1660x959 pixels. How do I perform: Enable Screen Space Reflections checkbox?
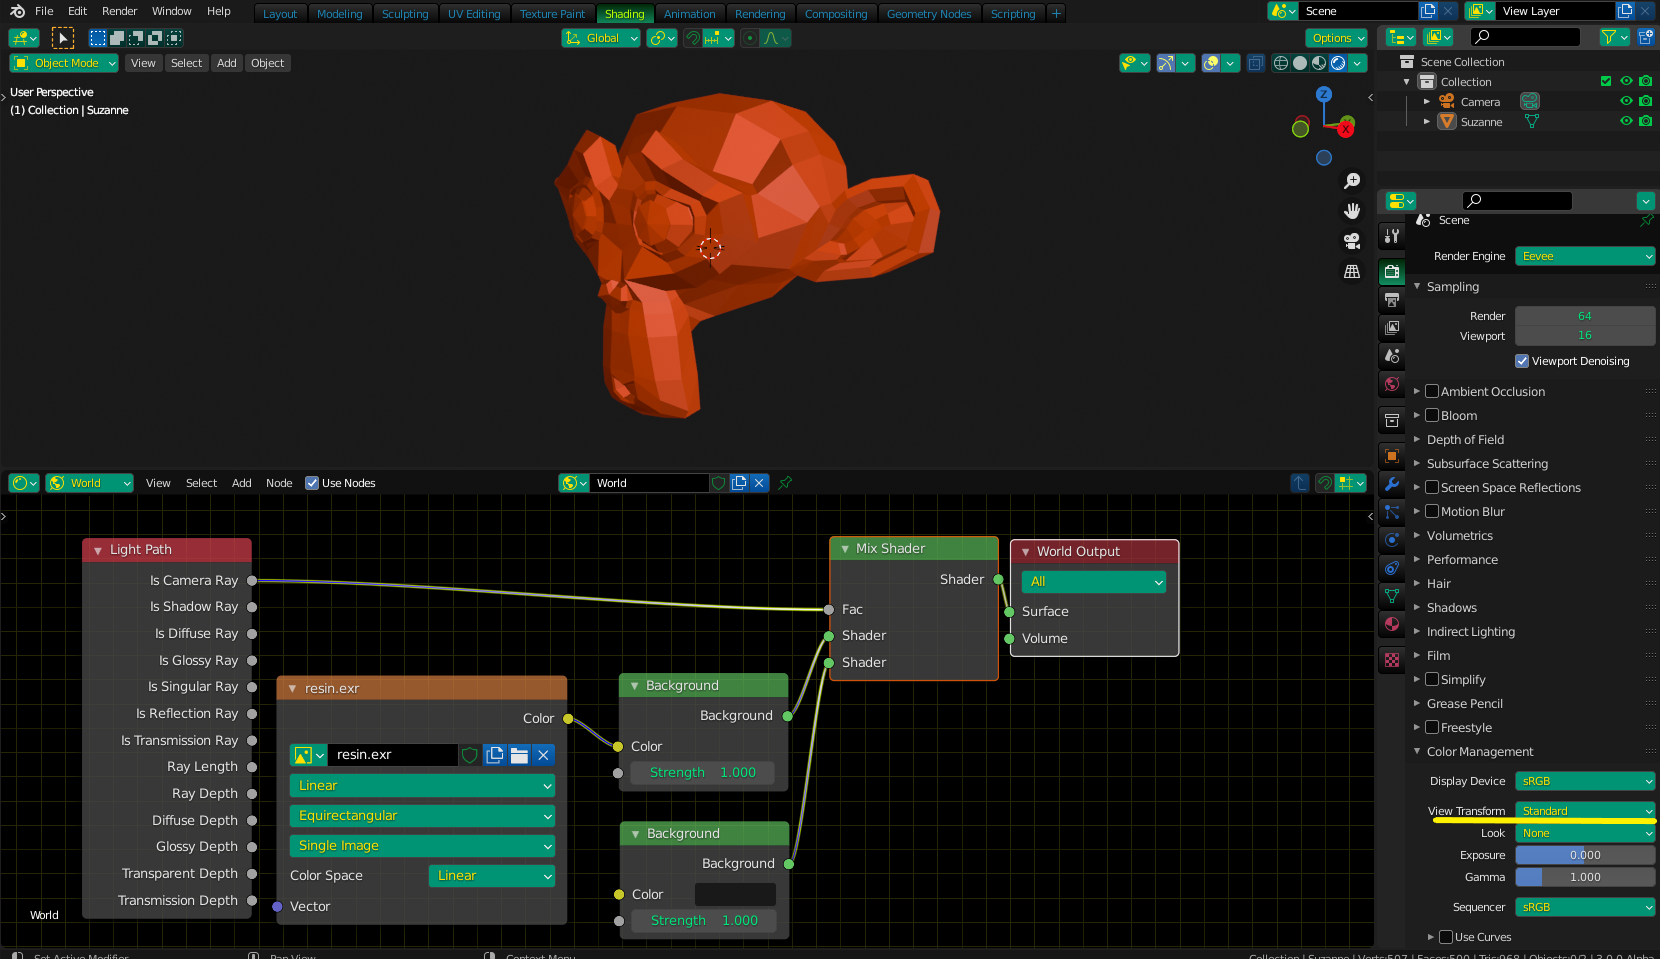pos(1432,487)
